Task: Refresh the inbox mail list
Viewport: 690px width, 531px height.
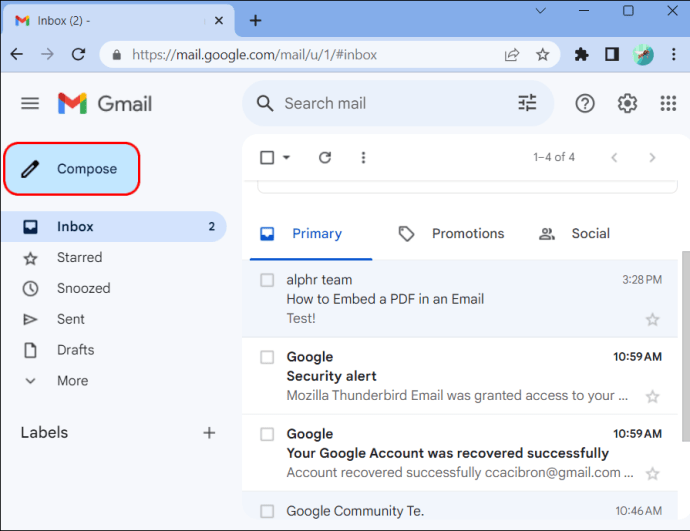Action: 325,157
